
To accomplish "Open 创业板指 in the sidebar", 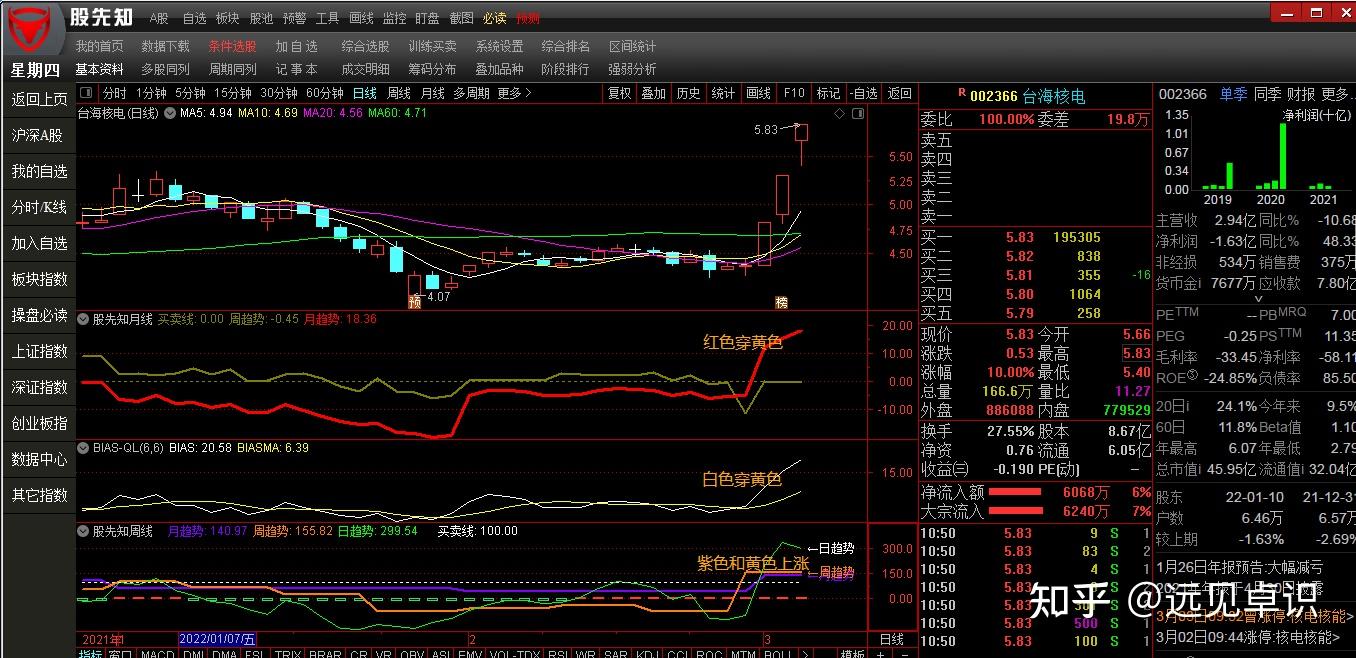I will [39, 423].
